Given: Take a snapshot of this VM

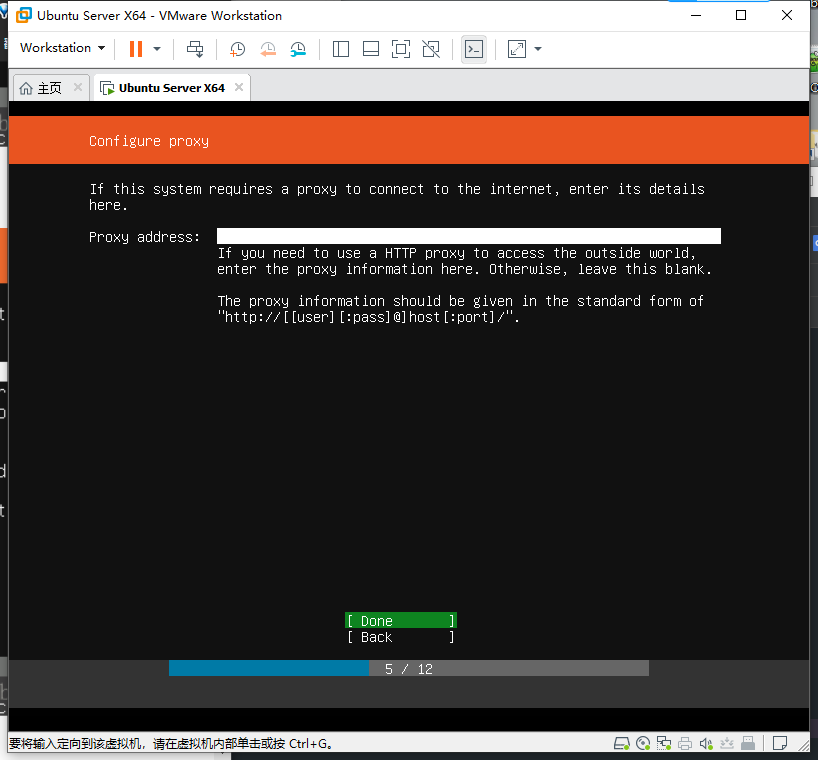Looking at the screenshot, I should 237,50.
